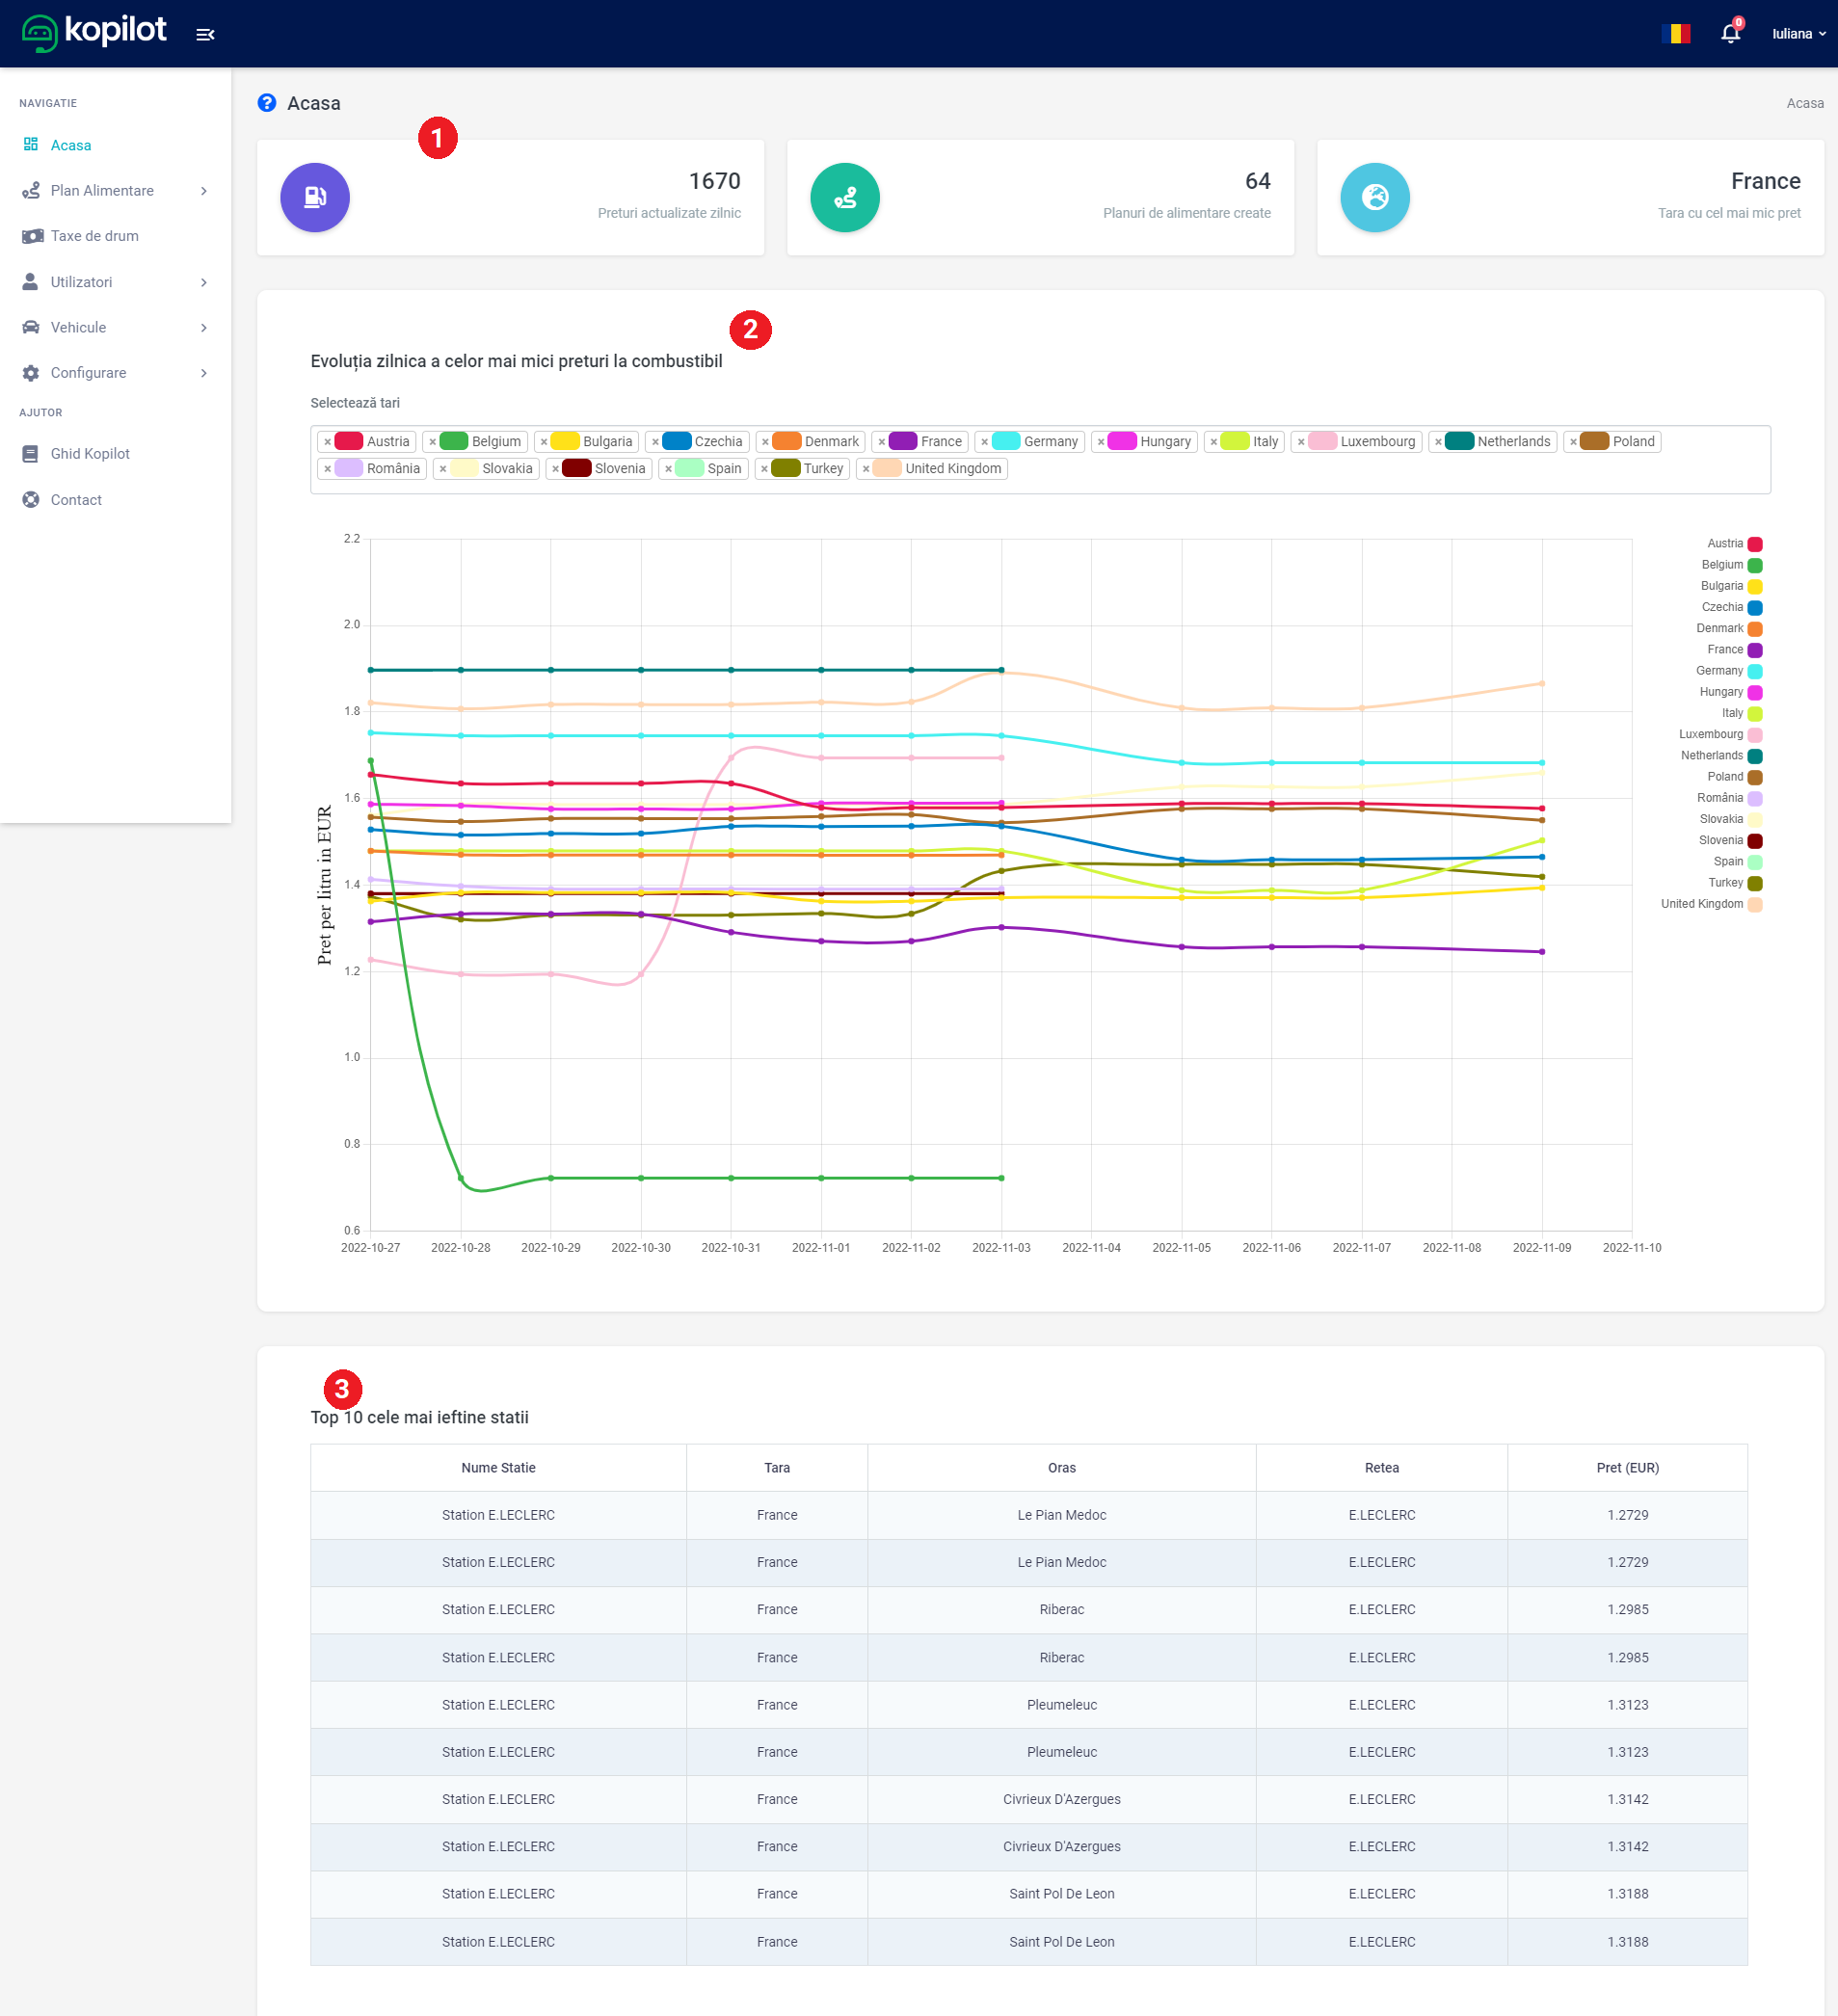The width and height of the screenshot is (1838, 2016).
Task: Click the Pret (EUR) column header
Action: pyautogui.click(x=1626, y=1468)
